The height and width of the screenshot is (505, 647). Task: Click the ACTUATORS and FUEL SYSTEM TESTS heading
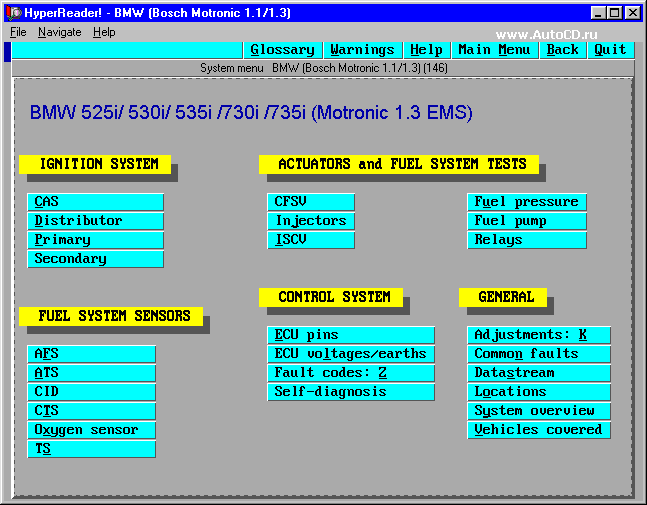coord(399,164)
